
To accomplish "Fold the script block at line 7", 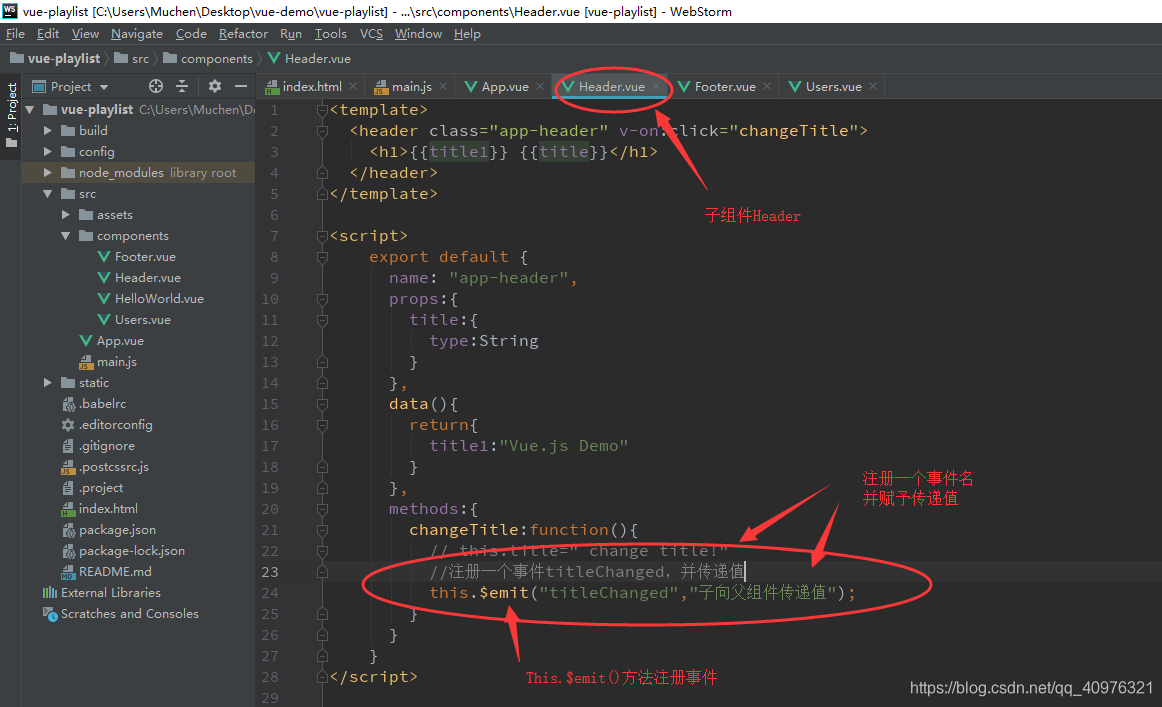I will [322, 236].
